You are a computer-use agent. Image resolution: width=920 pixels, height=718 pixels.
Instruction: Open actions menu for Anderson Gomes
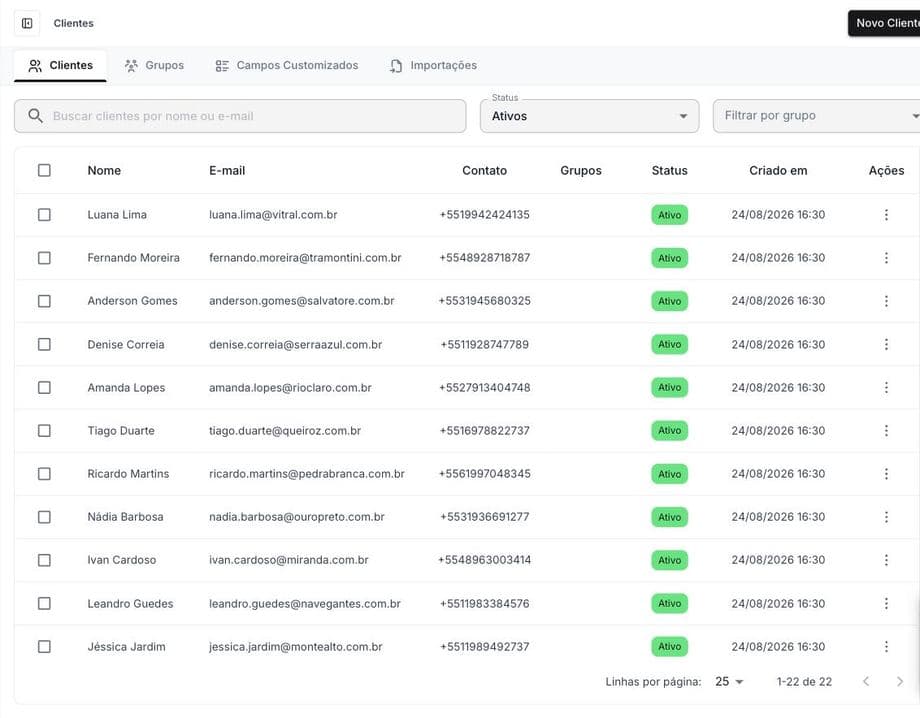point(886,301)
